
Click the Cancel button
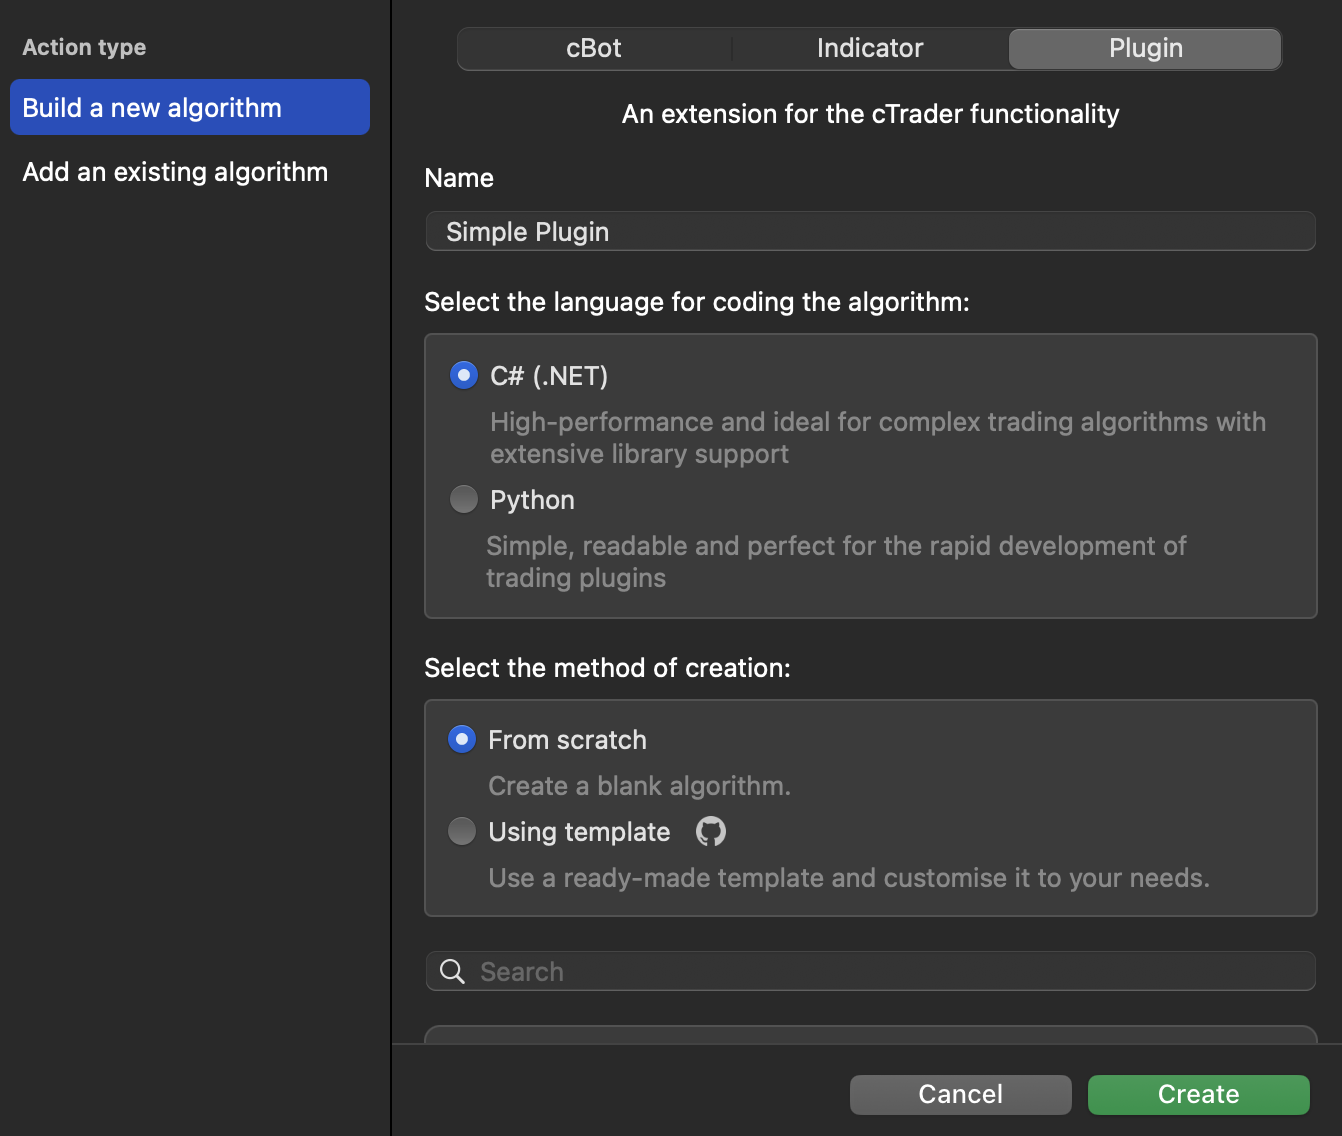960,1094
